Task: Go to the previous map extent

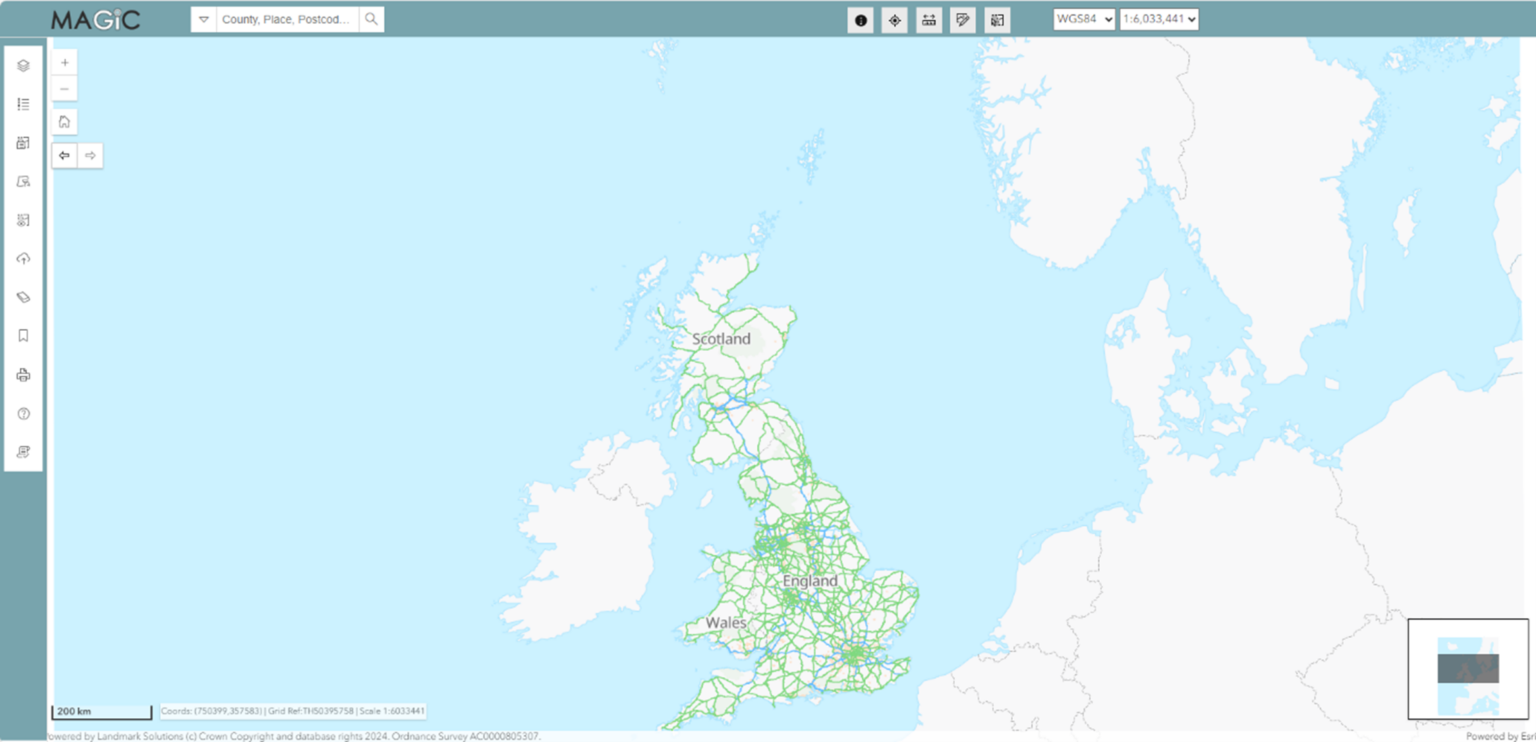Action: tap(64, 155)
